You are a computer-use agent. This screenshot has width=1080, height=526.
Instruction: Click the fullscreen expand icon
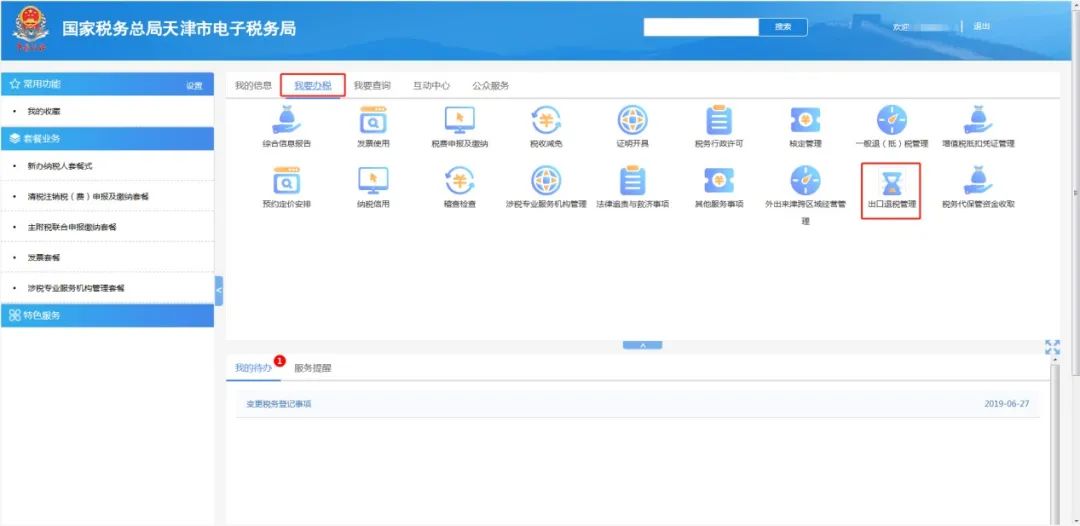1052,347
